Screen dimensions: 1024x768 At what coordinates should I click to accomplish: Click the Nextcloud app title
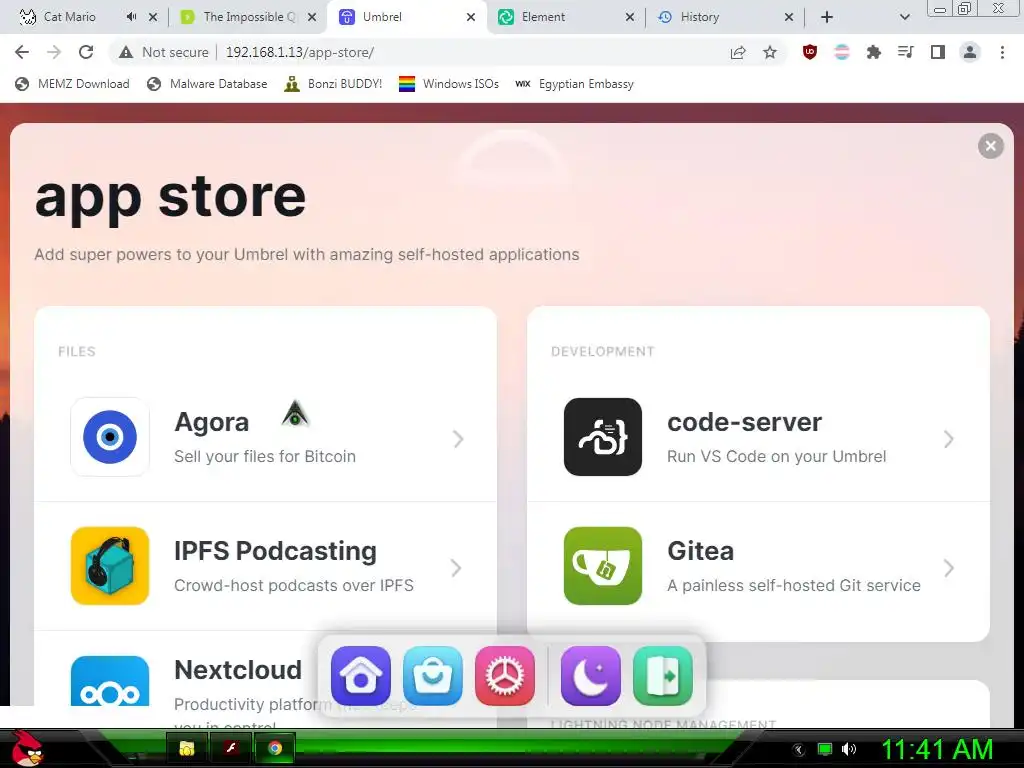(238, 670)
